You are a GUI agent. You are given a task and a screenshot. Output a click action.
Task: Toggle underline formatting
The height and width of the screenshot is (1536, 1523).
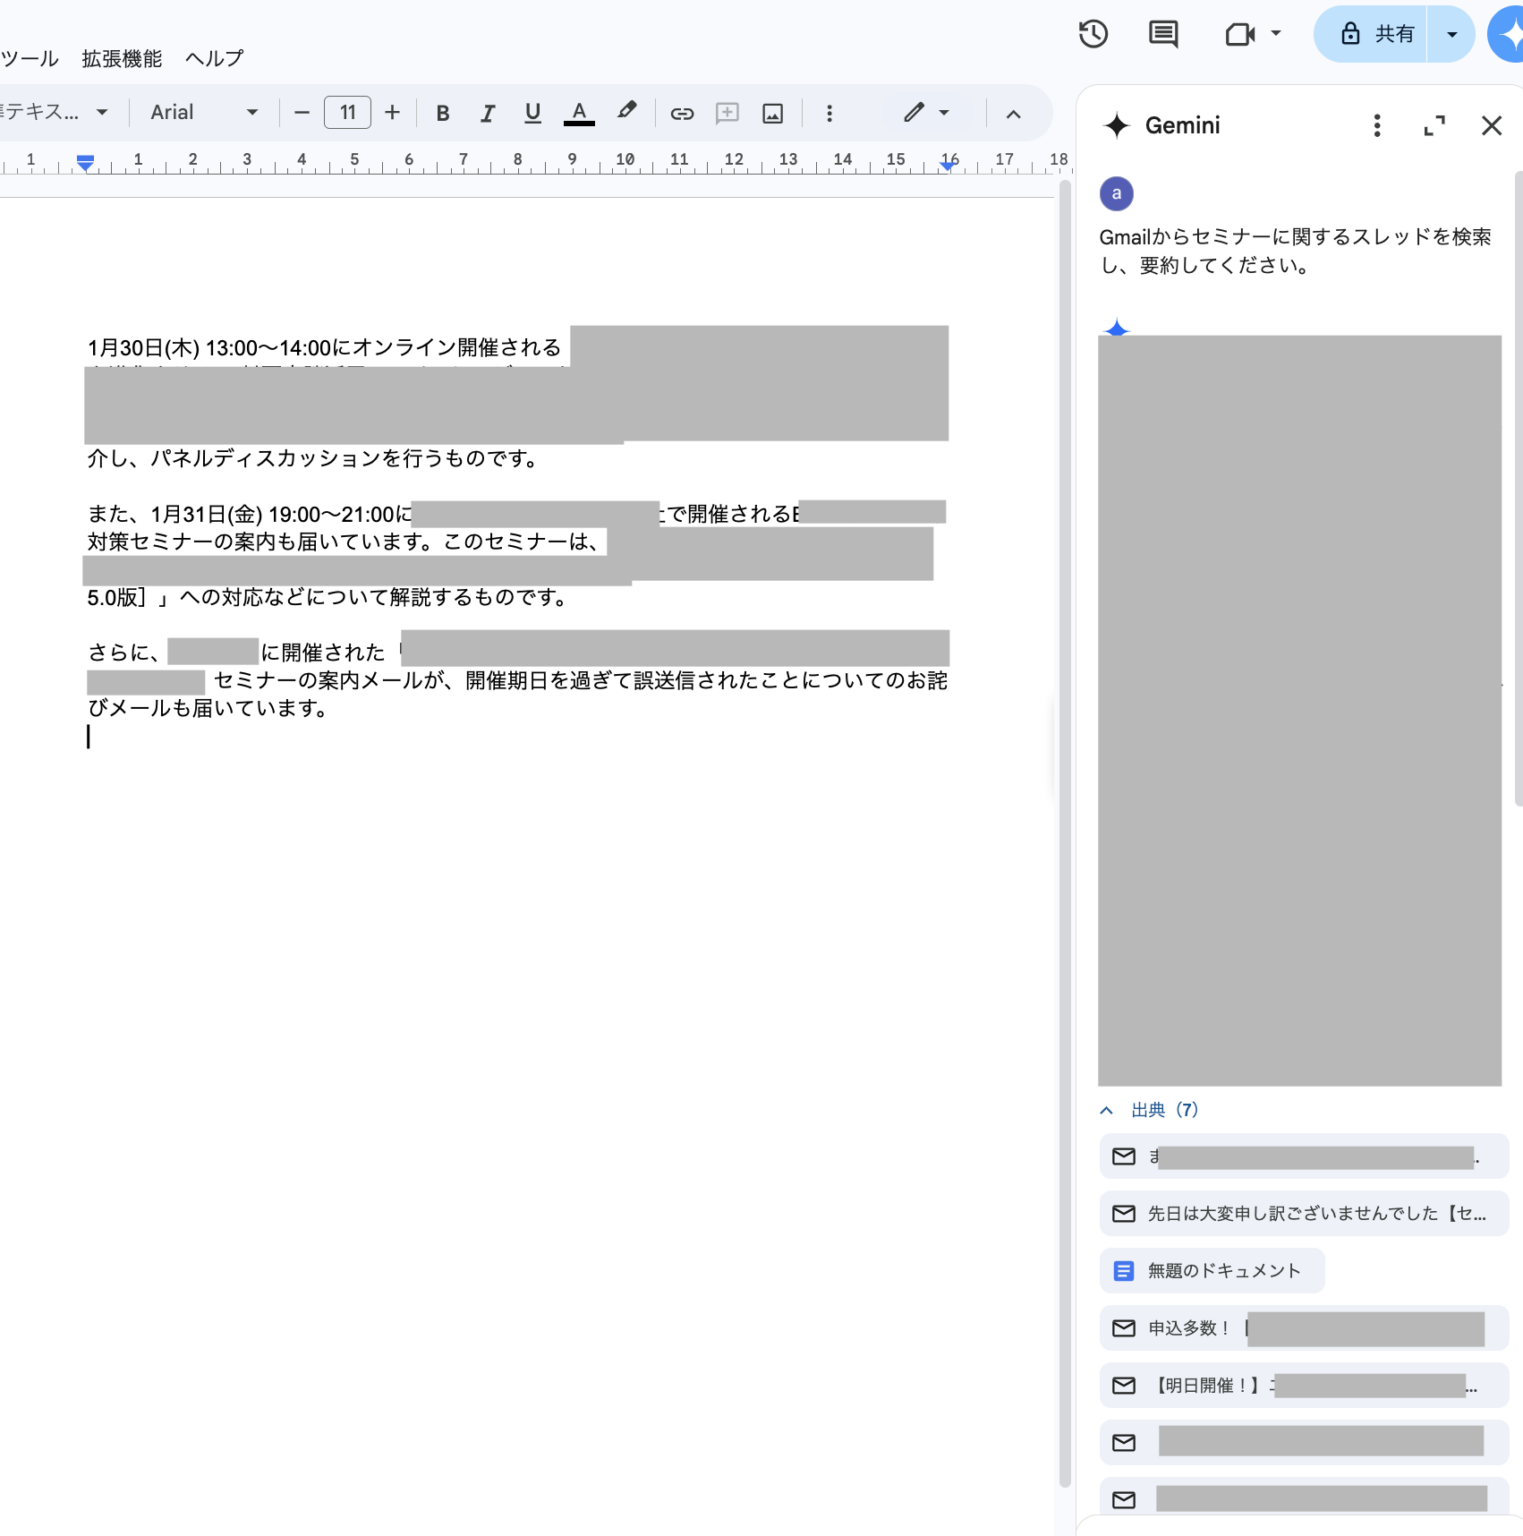click(532, 112)
